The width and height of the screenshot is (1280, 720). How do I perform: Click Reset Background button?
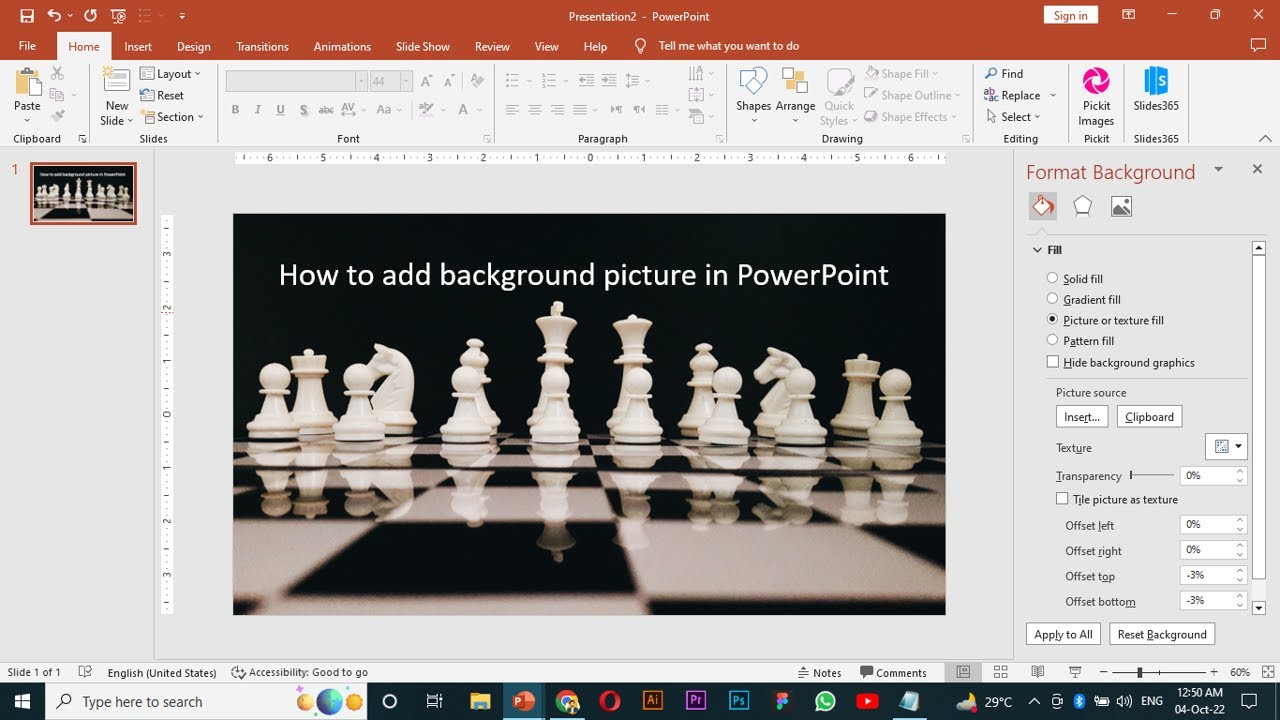(x=1162, y=634)
